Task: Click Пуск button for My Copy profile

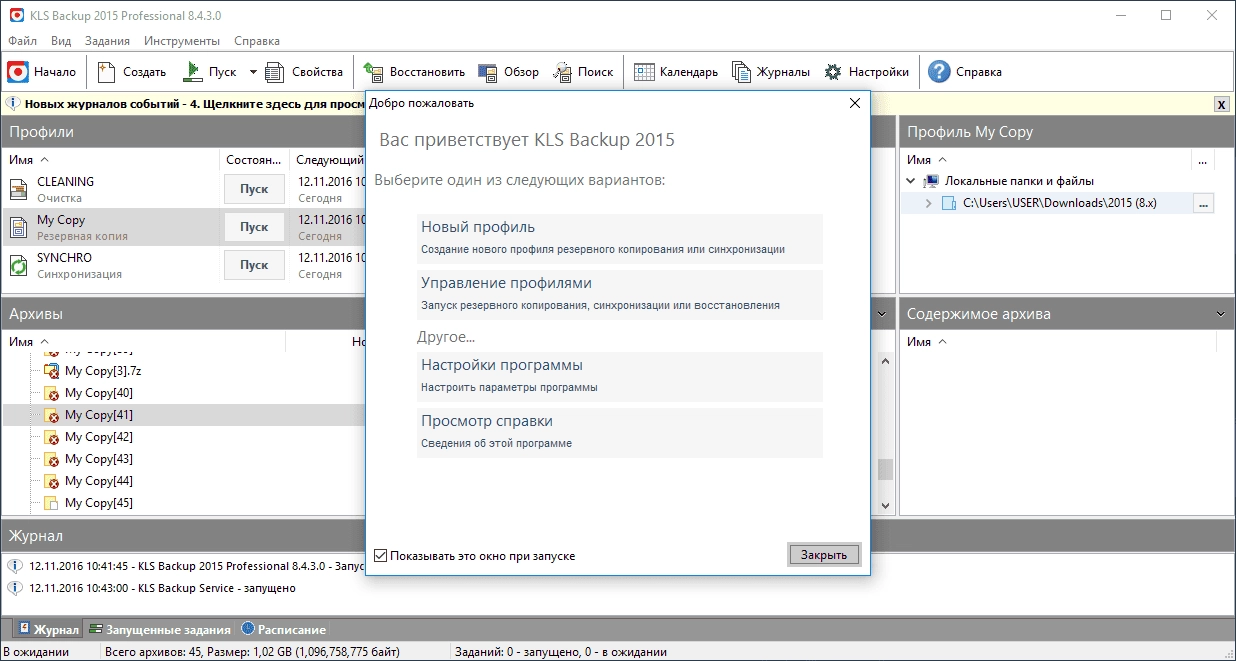Action: click(254, 227)
